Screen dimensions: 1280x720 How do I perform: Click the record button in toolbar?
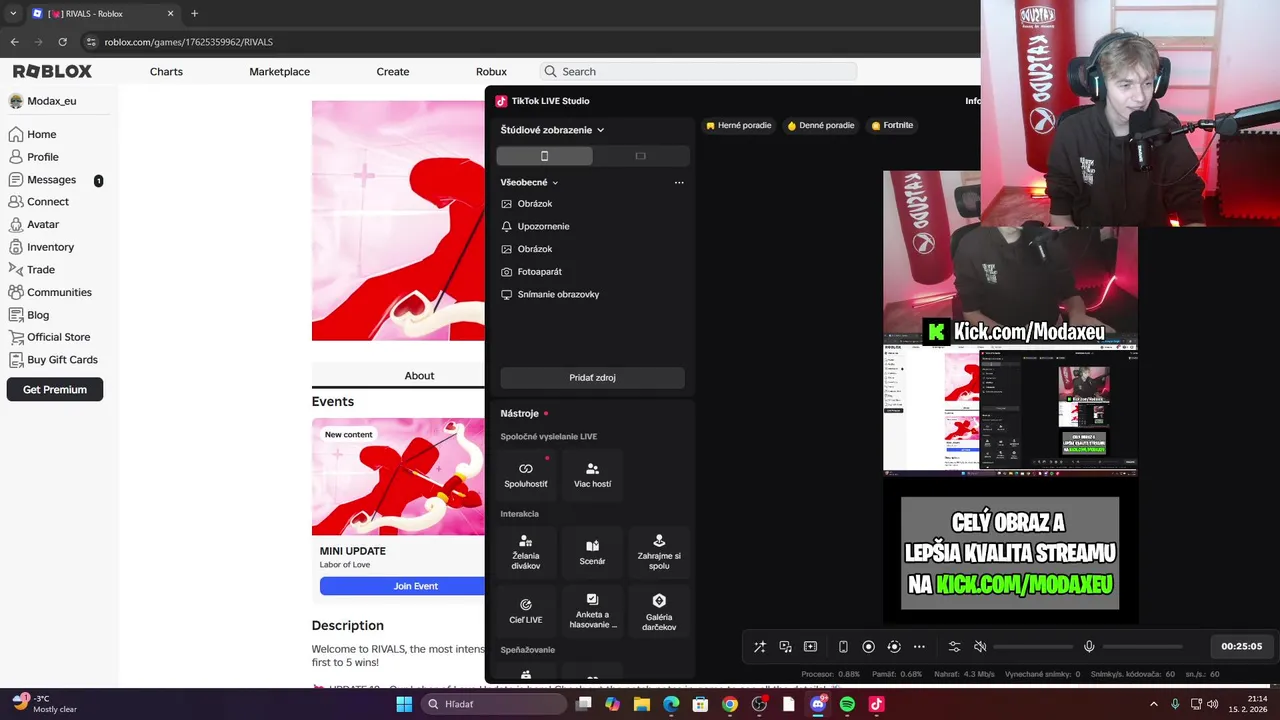(868, 647)
